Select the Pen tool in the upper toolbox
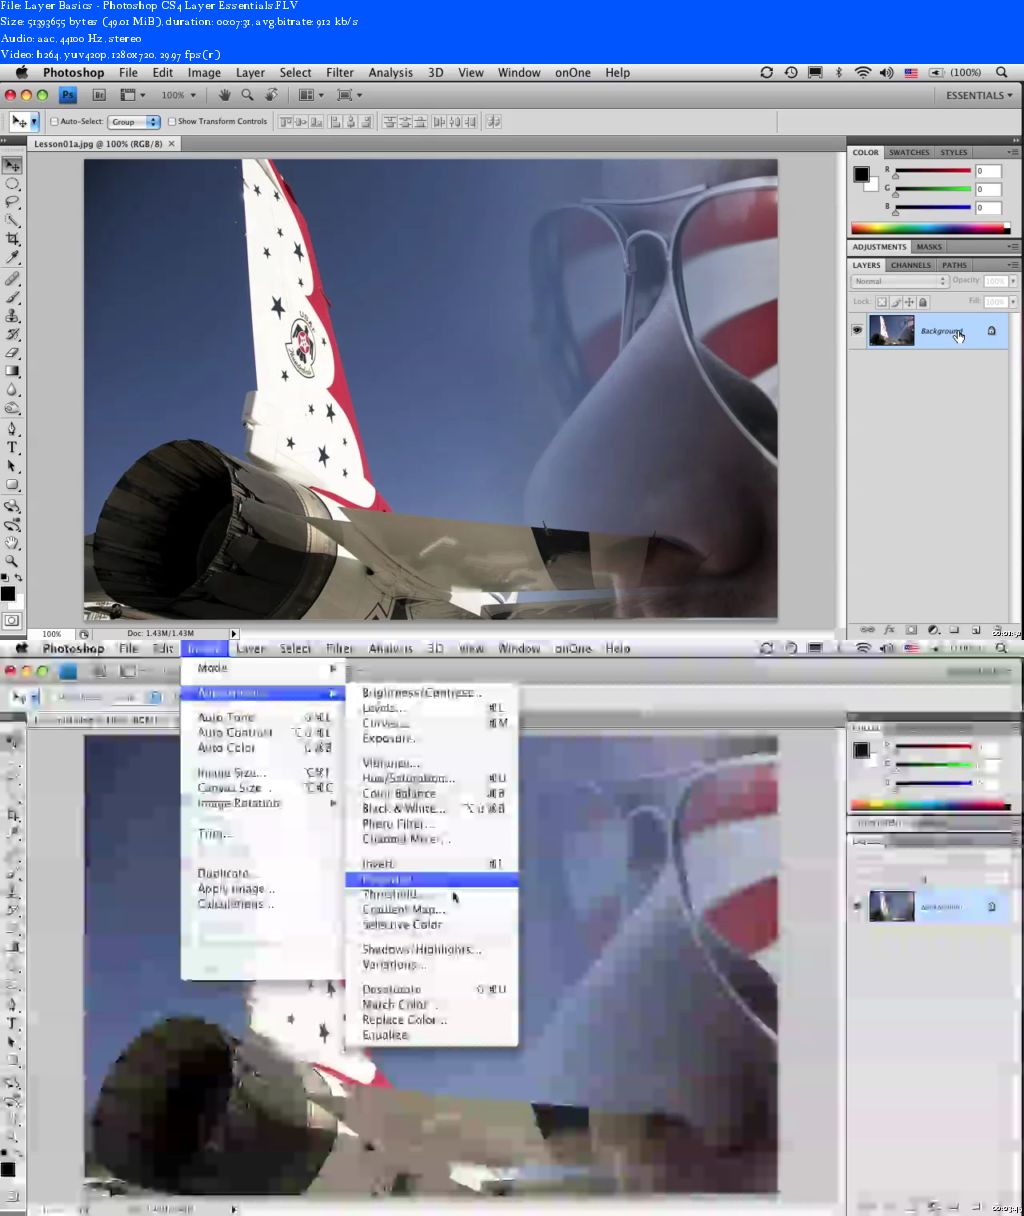 (12, 428)
